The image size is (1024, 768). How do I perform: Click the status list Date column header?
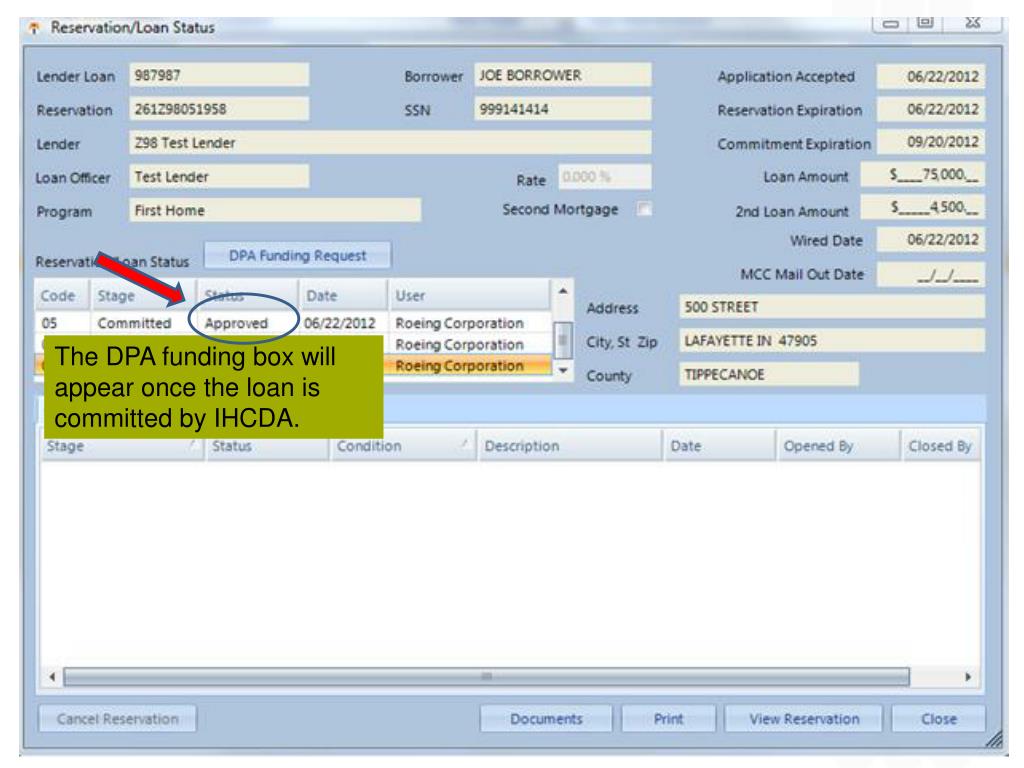[343, 295]
